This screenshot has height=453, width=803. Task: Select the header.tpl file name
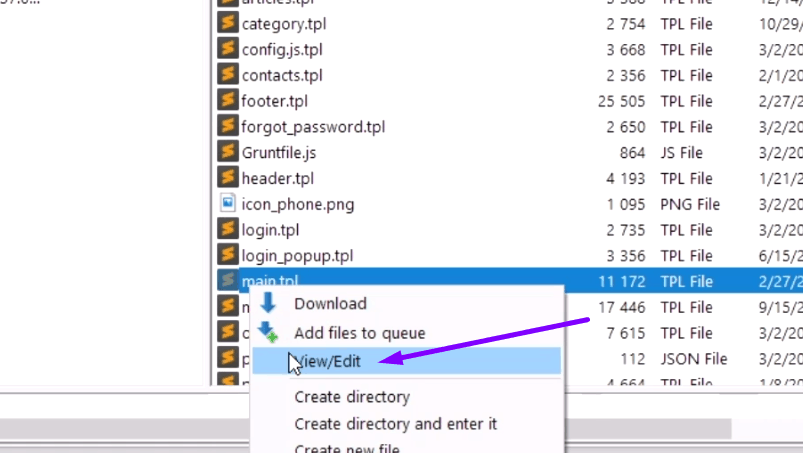(x=278, y=179)
